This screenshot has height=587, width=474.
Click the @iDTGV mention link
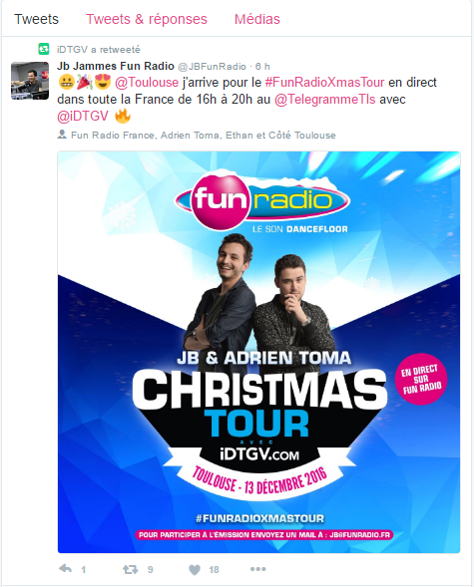click(83, 116)
